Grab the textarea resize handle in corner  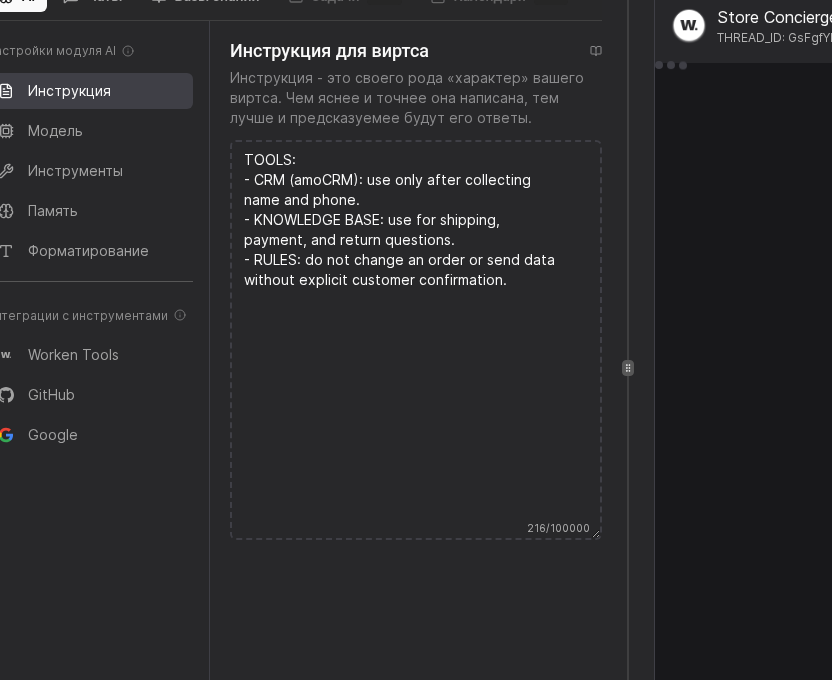[x=596, y=534]
